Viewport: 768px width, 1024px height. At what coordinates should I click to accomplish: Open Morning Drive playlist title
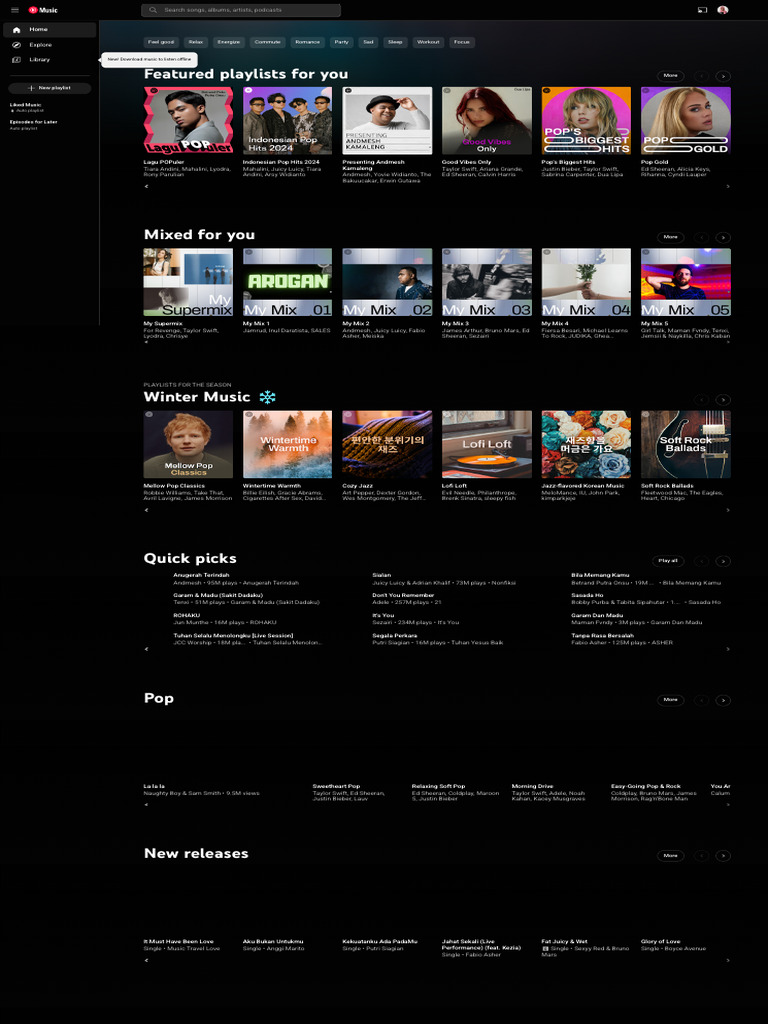[x=532, y=786]
